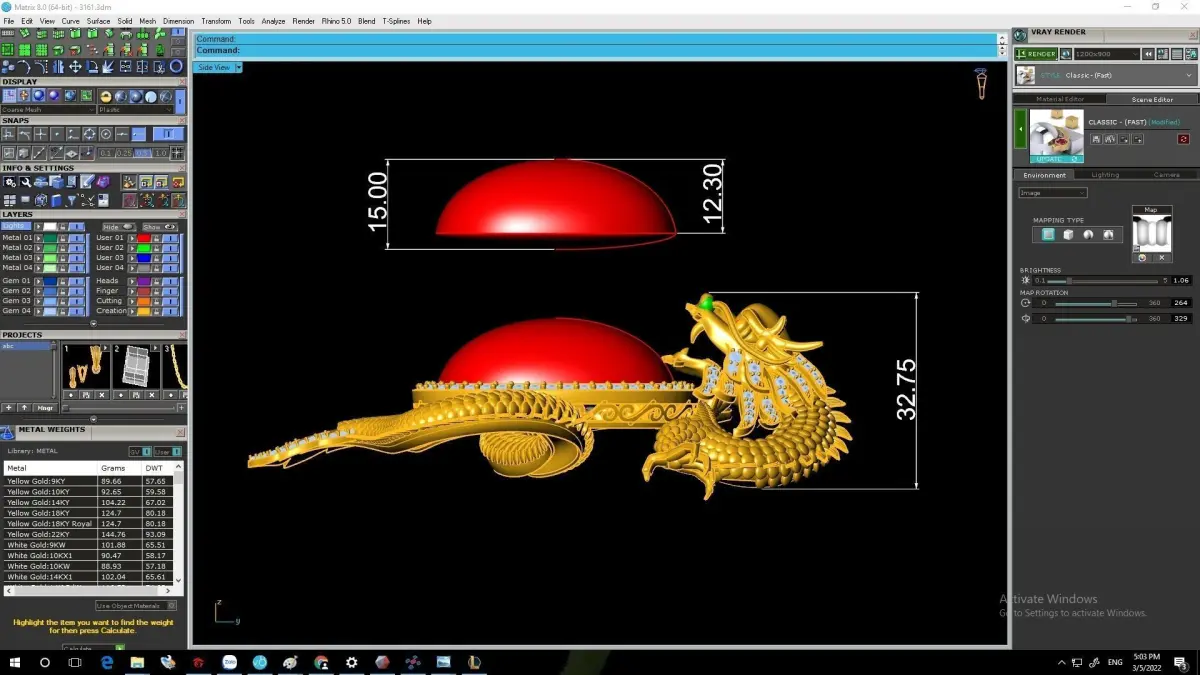This screenshot has height=675, width=1200.
Task: Open the Render menu
Action: tap(303, 21)
